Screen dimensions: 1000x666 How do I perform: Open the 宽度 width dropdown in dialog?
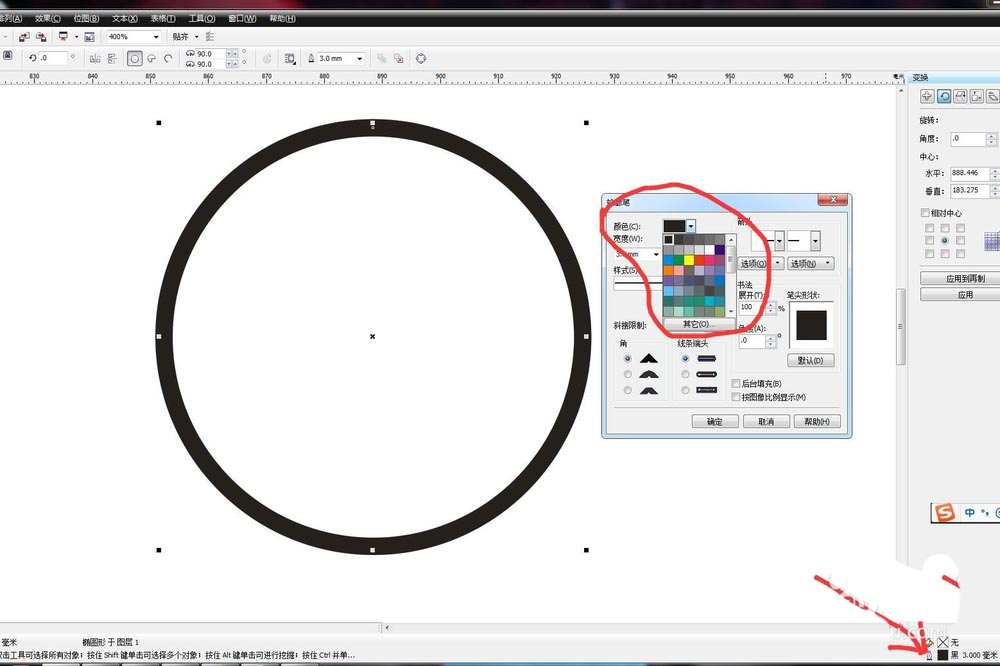point(656,255)
